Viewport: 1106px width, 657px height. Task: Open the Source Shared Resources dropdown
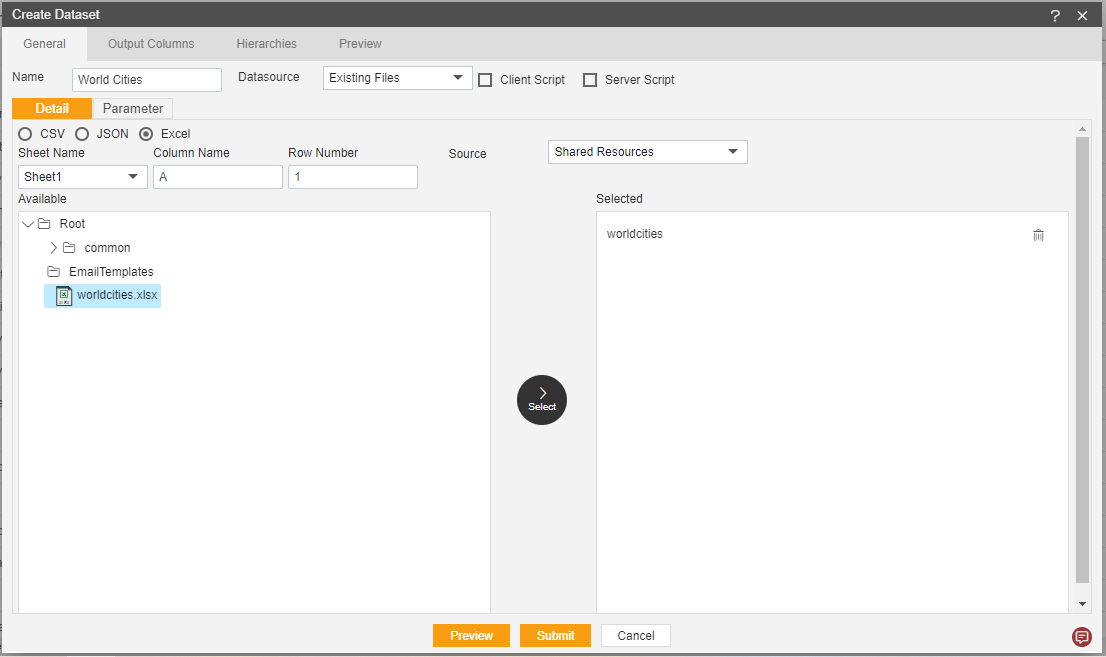point(648,152)
